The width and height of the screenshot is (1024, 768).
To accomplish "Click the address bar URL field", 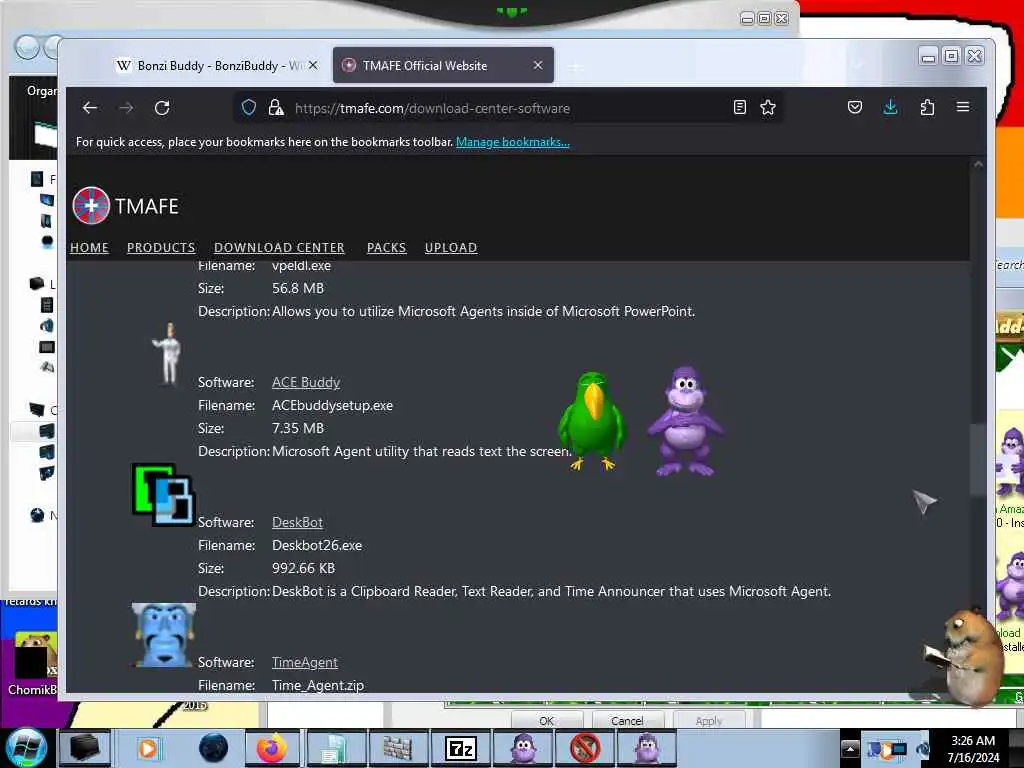I will (509, 108).
